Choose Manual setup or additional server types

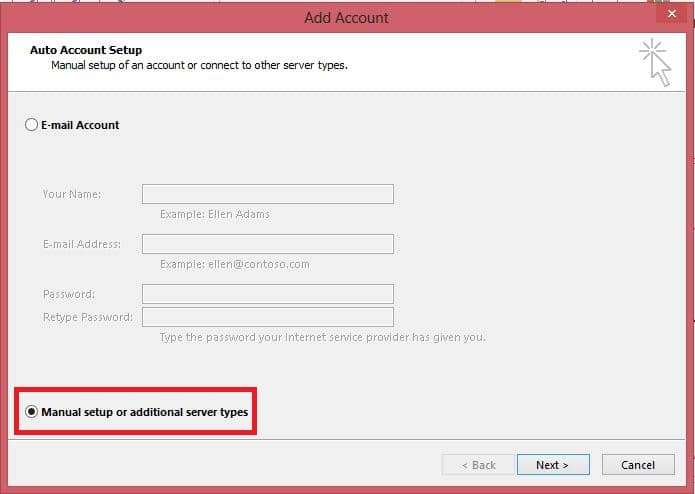coord(32,412)
